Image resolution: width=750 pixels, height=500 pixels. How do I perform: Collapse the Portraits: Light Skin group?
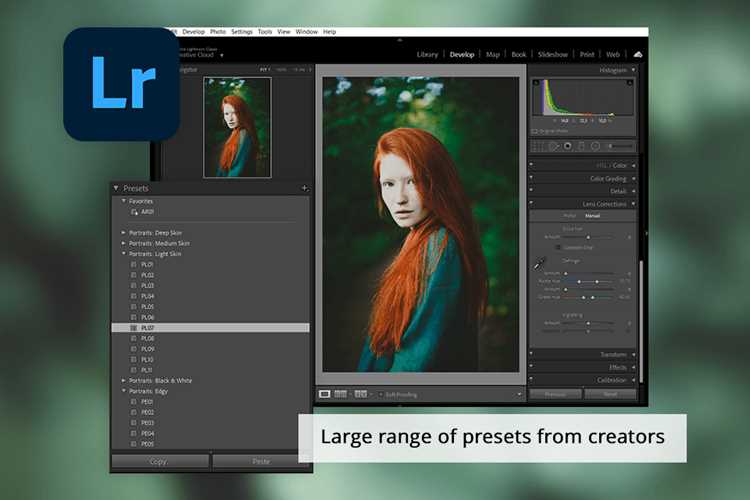tap(123, 254)
